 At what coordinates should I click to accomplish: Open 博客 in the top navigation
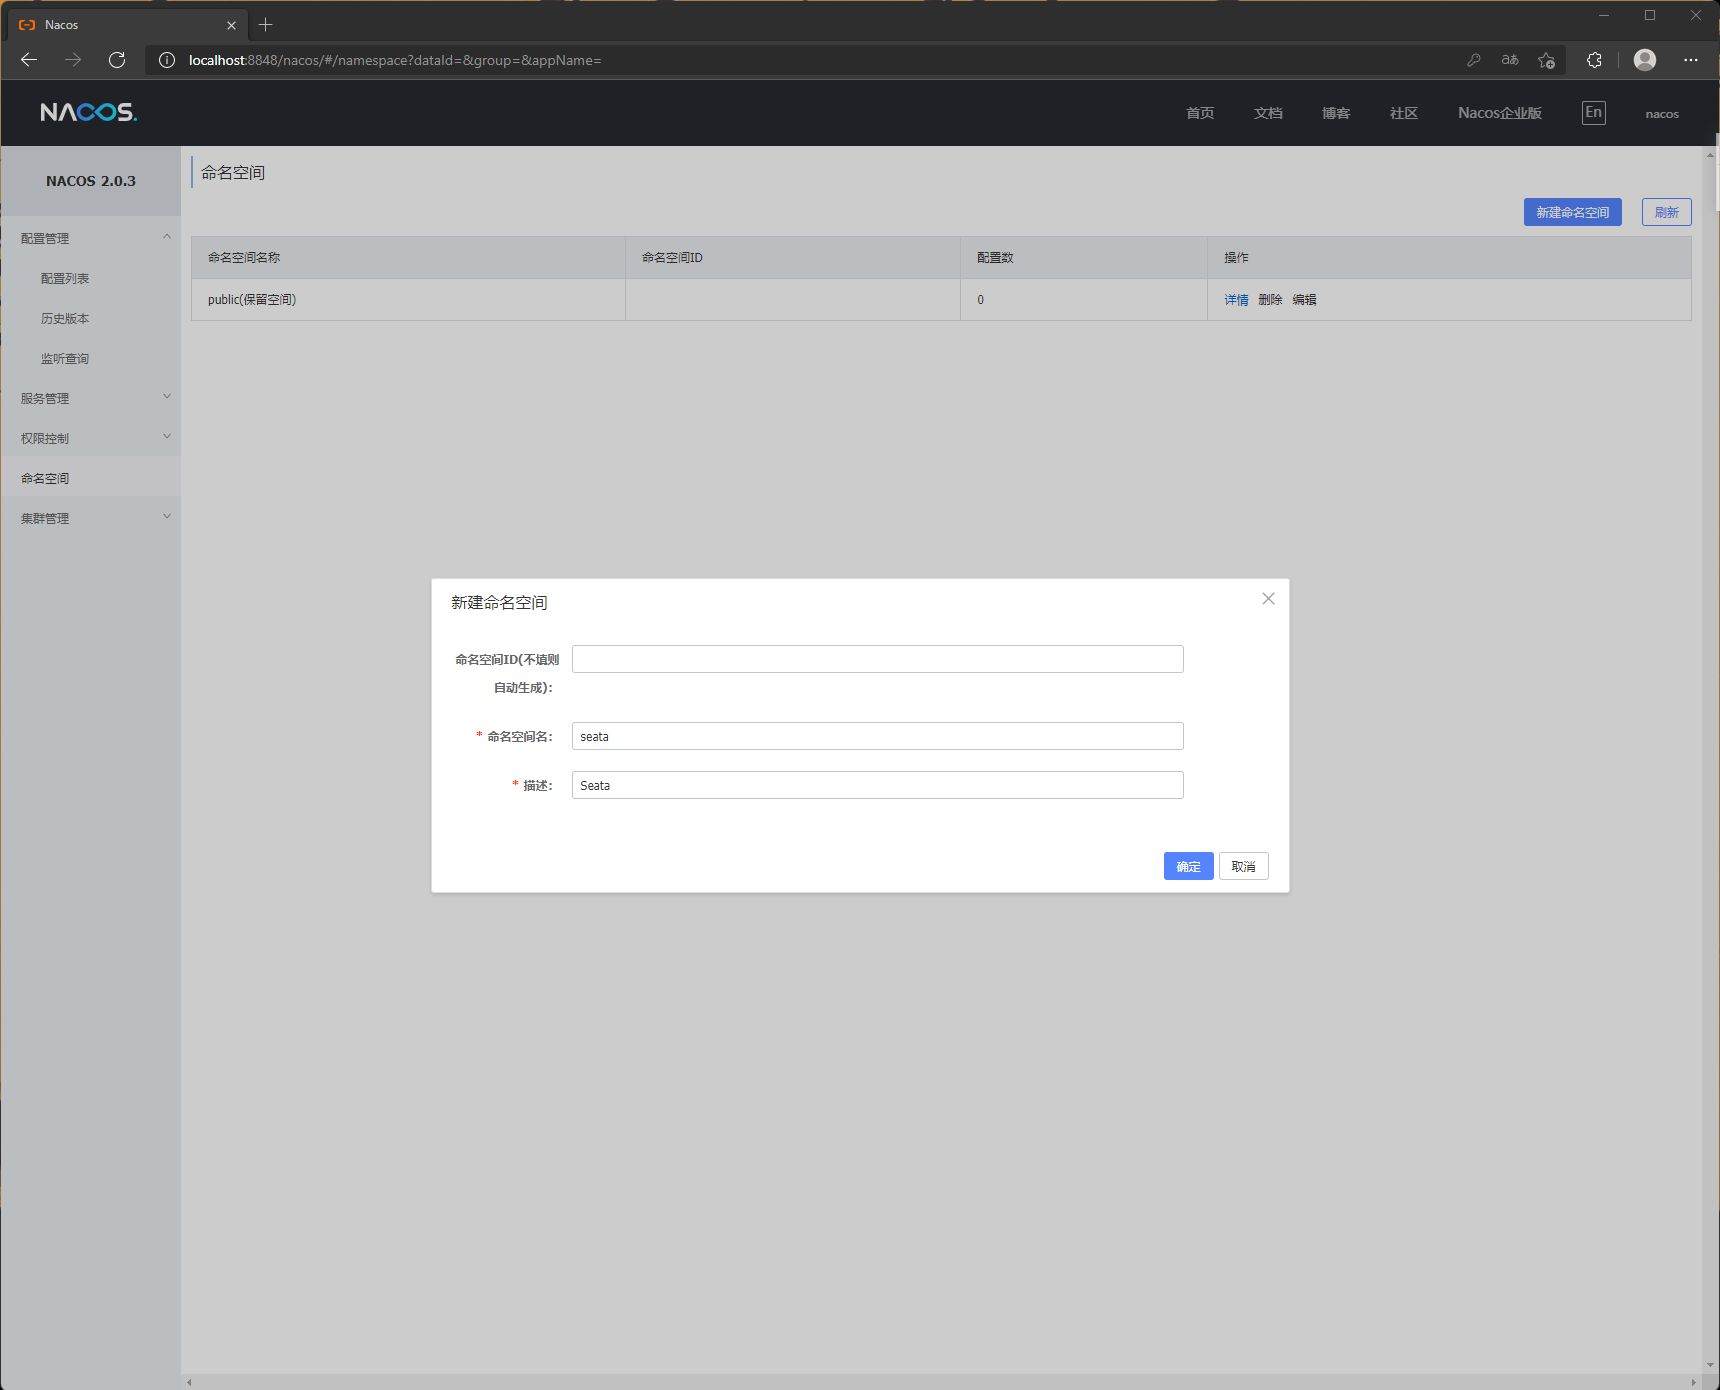click(1336, 113)
